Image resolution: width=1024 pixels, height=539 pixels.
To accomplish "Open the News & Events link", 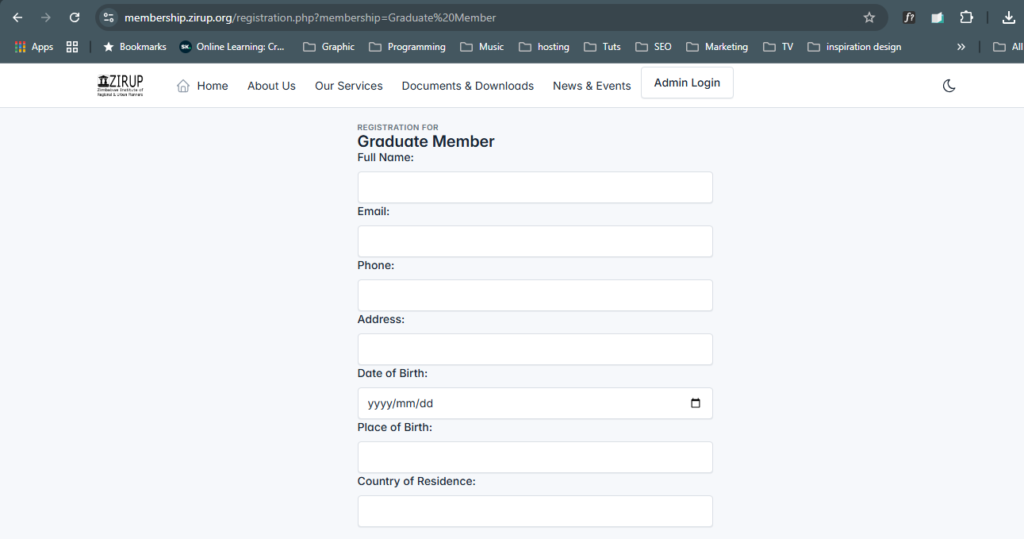I will (591, 86).
